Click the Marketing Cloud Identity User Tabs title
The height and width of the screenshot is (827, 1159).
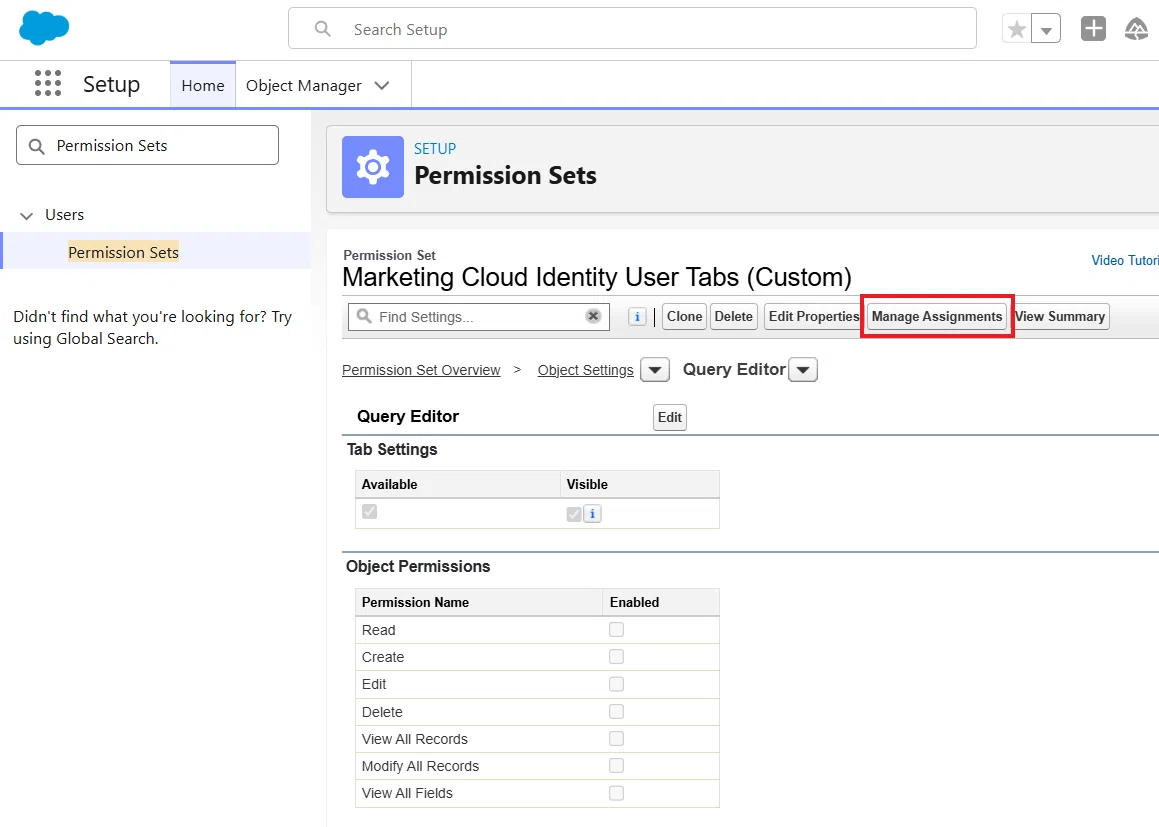tap(597, 277)
